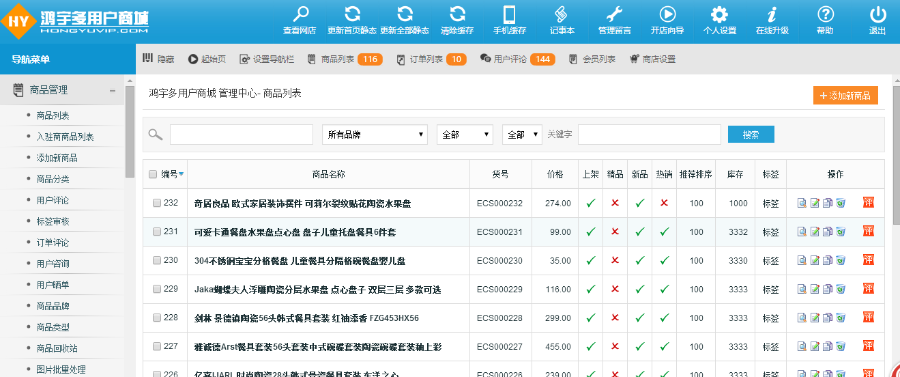This screenshot has height=377, width=900.
Task: Click the blue 搜索 button
Action: pos(751,135)
